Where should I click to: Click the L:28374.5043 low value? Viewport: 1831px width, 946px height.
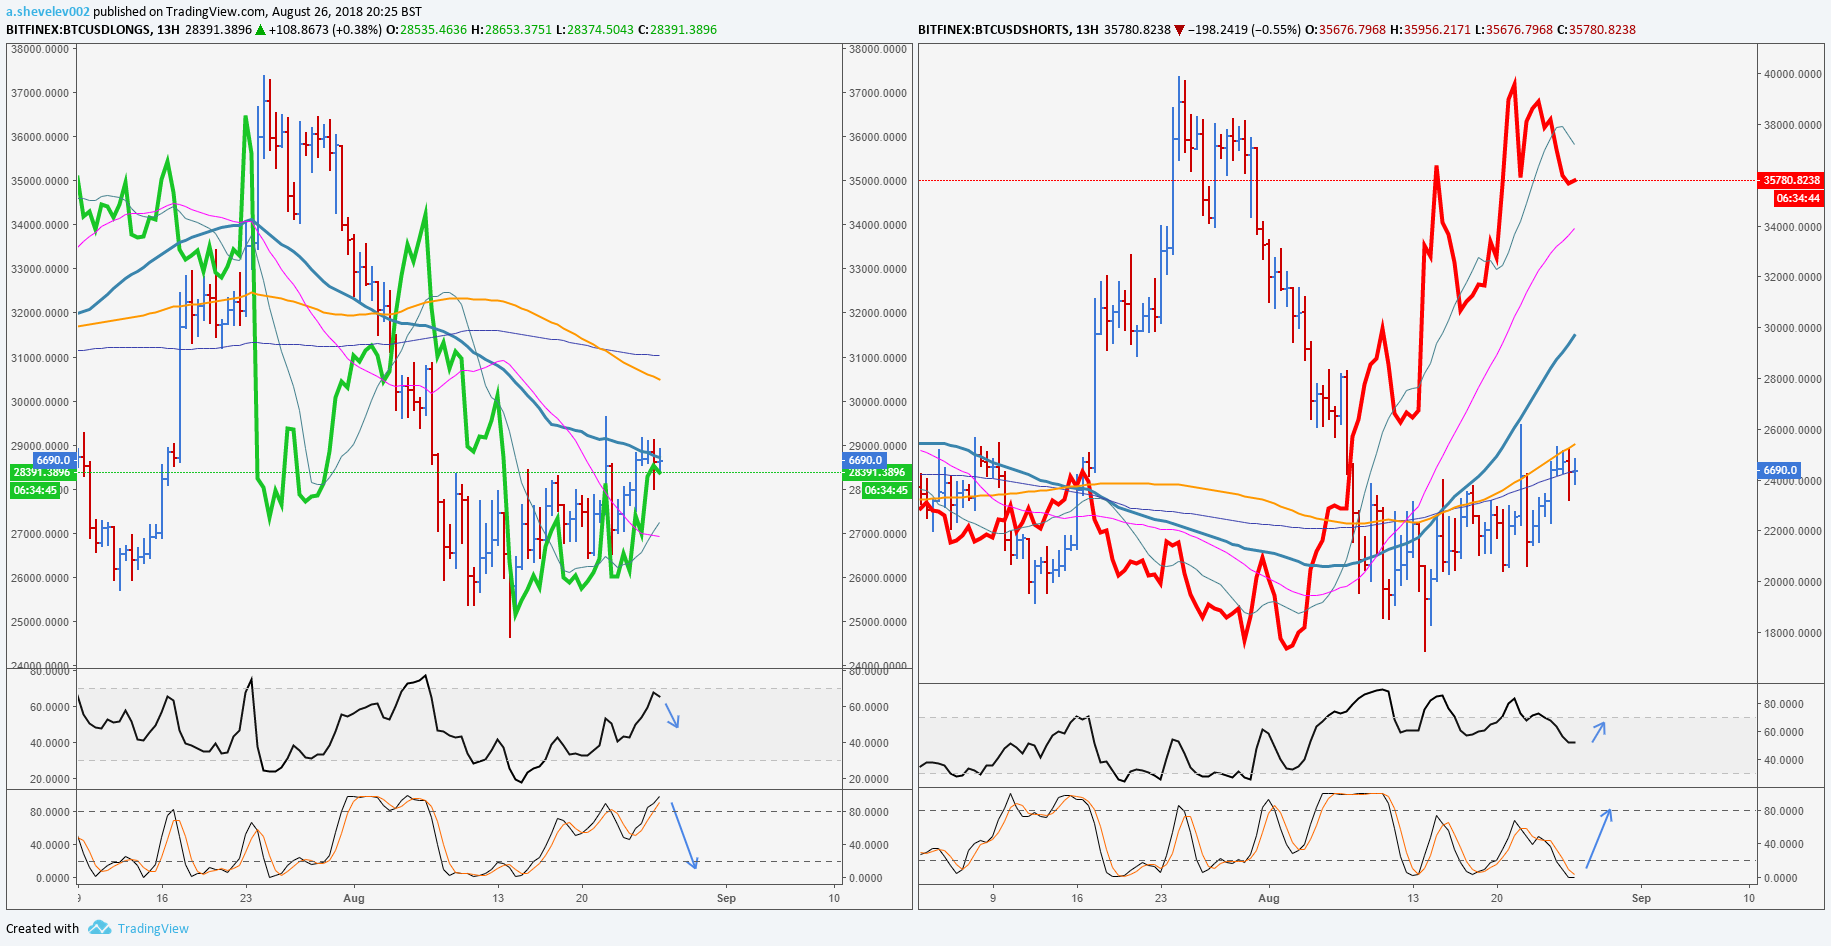click(594, 30)
